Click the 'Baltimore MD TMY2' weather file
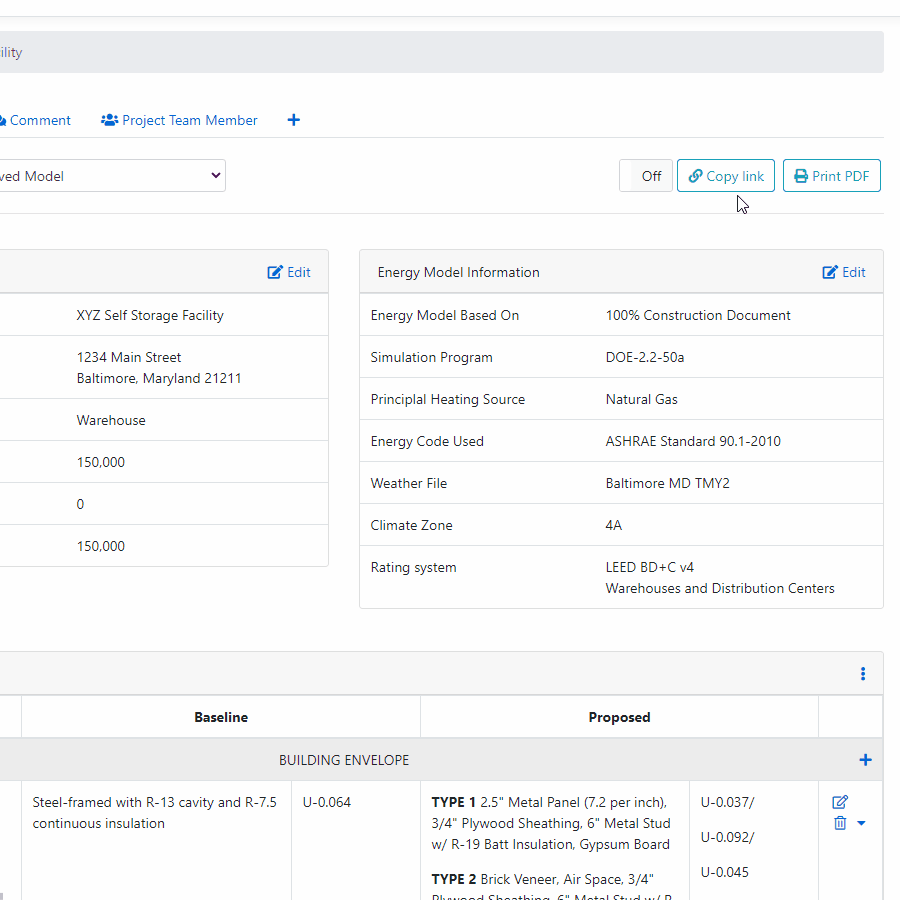 668,483
